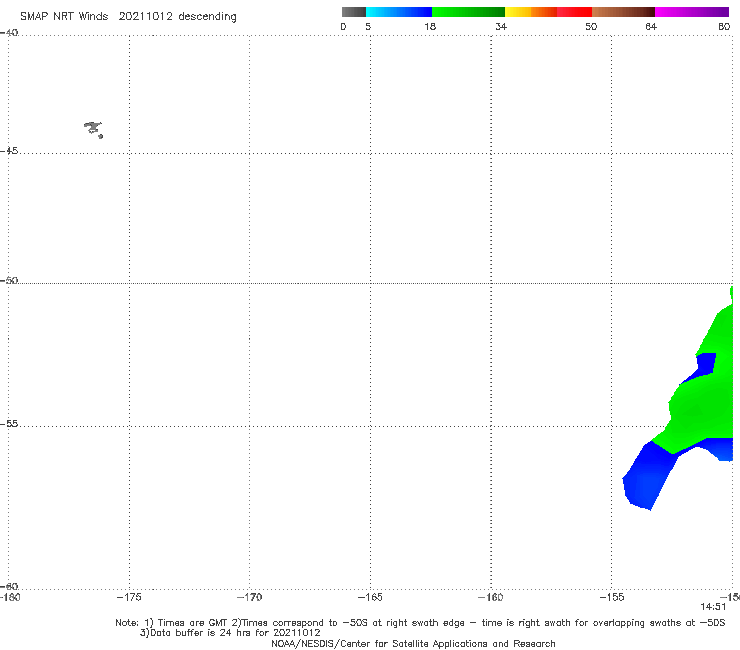Click the cyan-to-blue 5-18 colorbar segment

(x=399, y=12)
